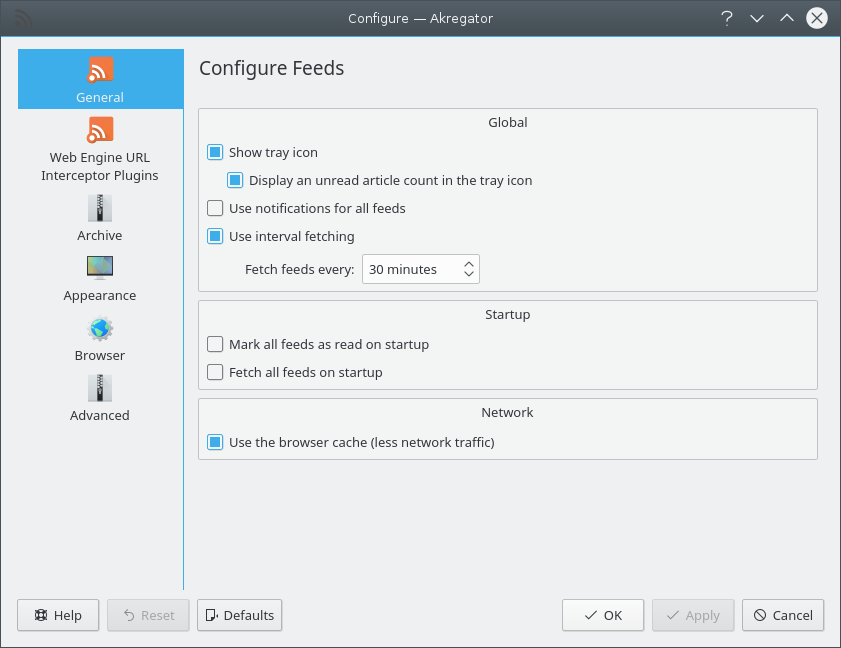This screenshot has height=648, width=841.
Task: Open the Advanced settings icon
Action: [100, 388]
